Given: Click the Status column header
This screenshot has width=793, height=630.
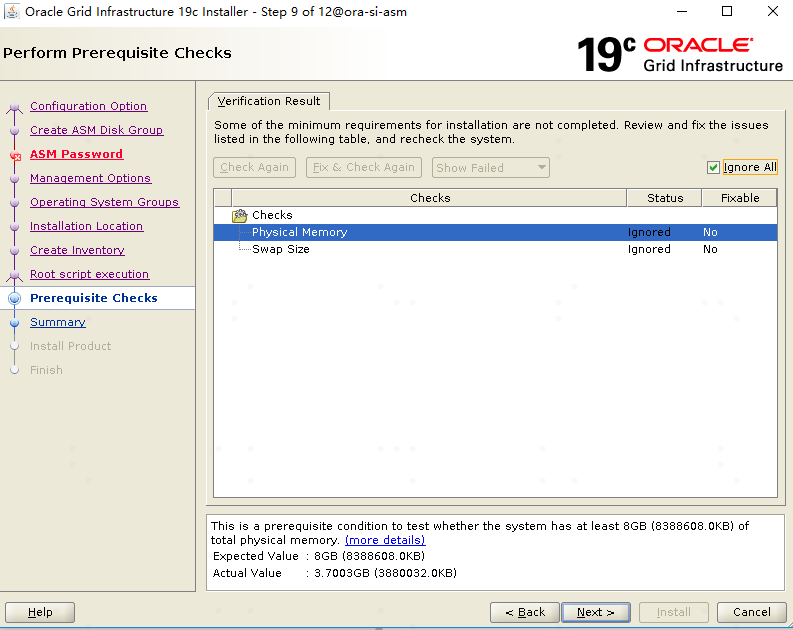Looking at the screenshot, I should [665, 198].
